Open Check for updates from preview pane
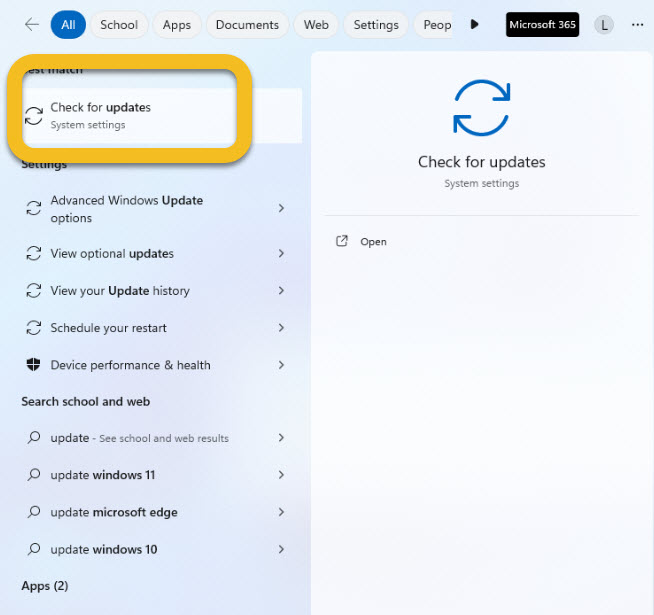Screen dimensions: 654x615 pos(373,241)
